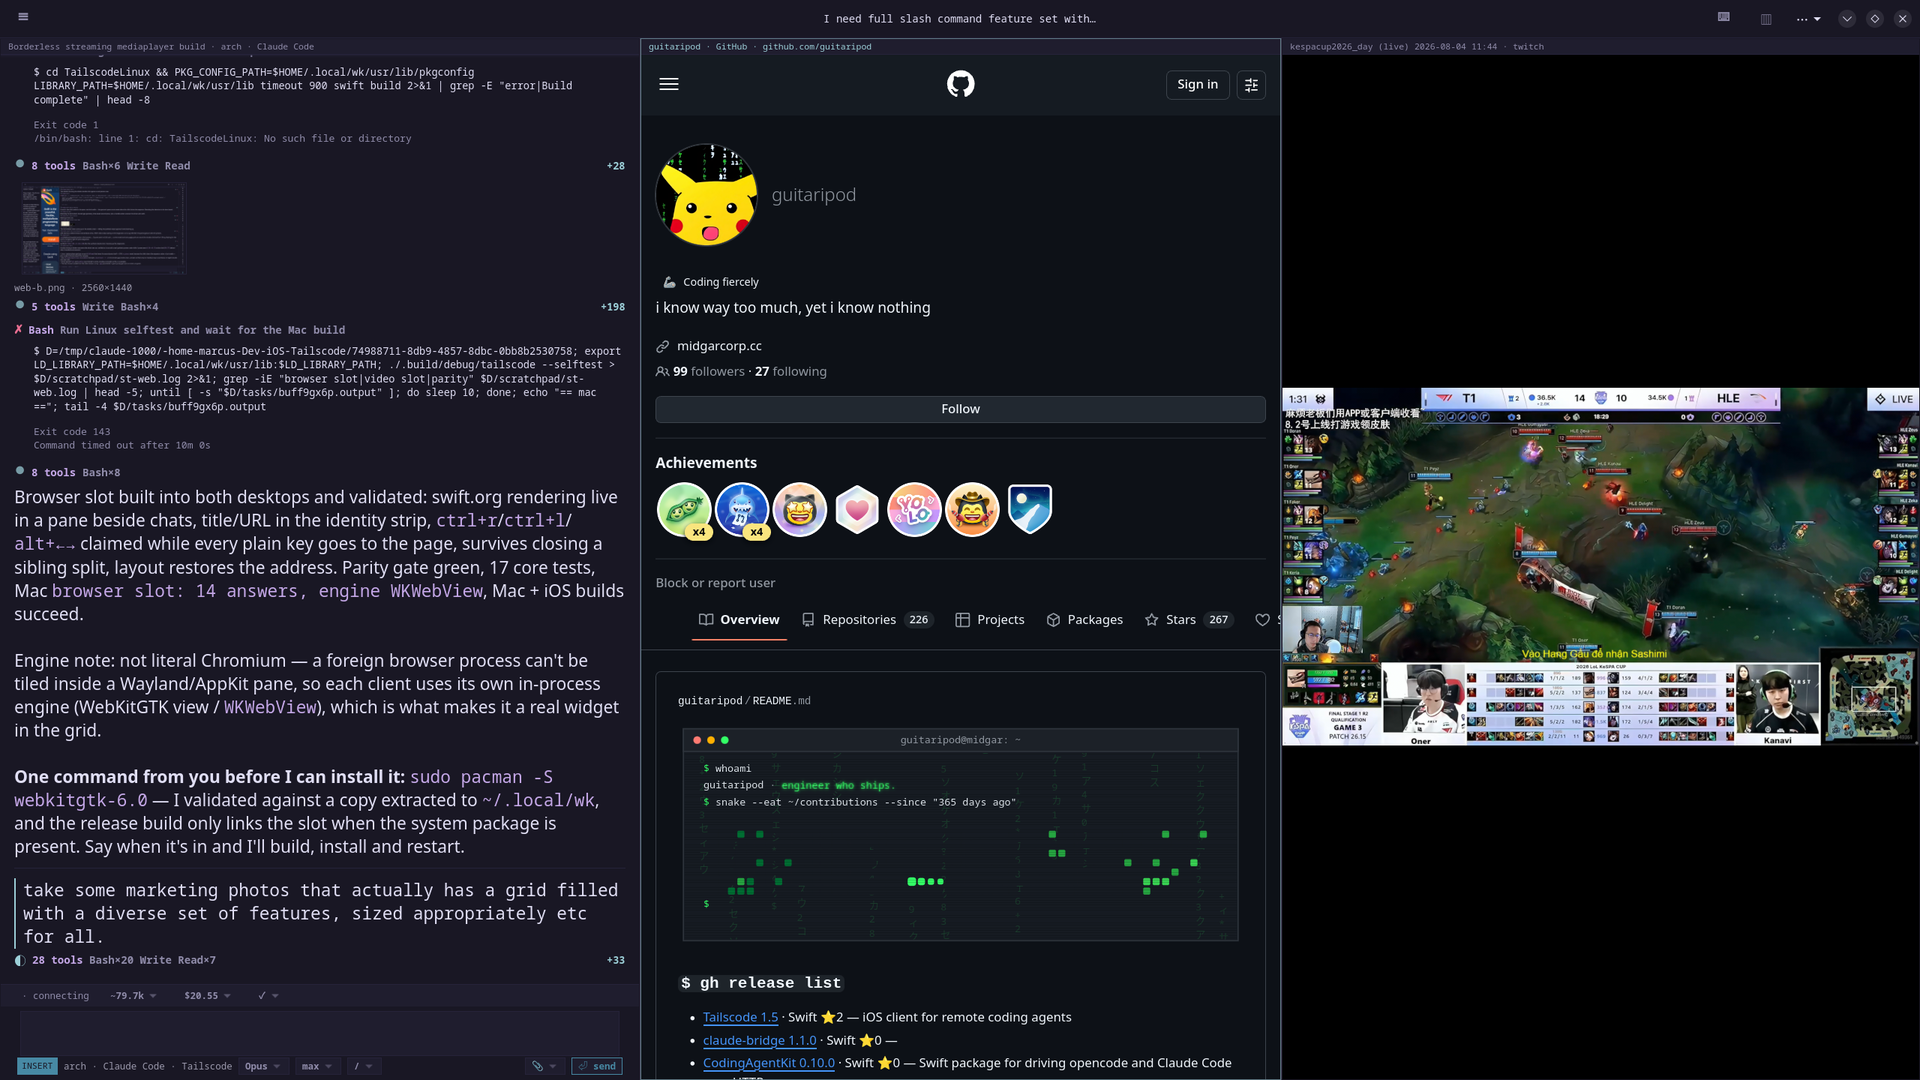Visit the midgarcorp.cc website link

(719, 346)
